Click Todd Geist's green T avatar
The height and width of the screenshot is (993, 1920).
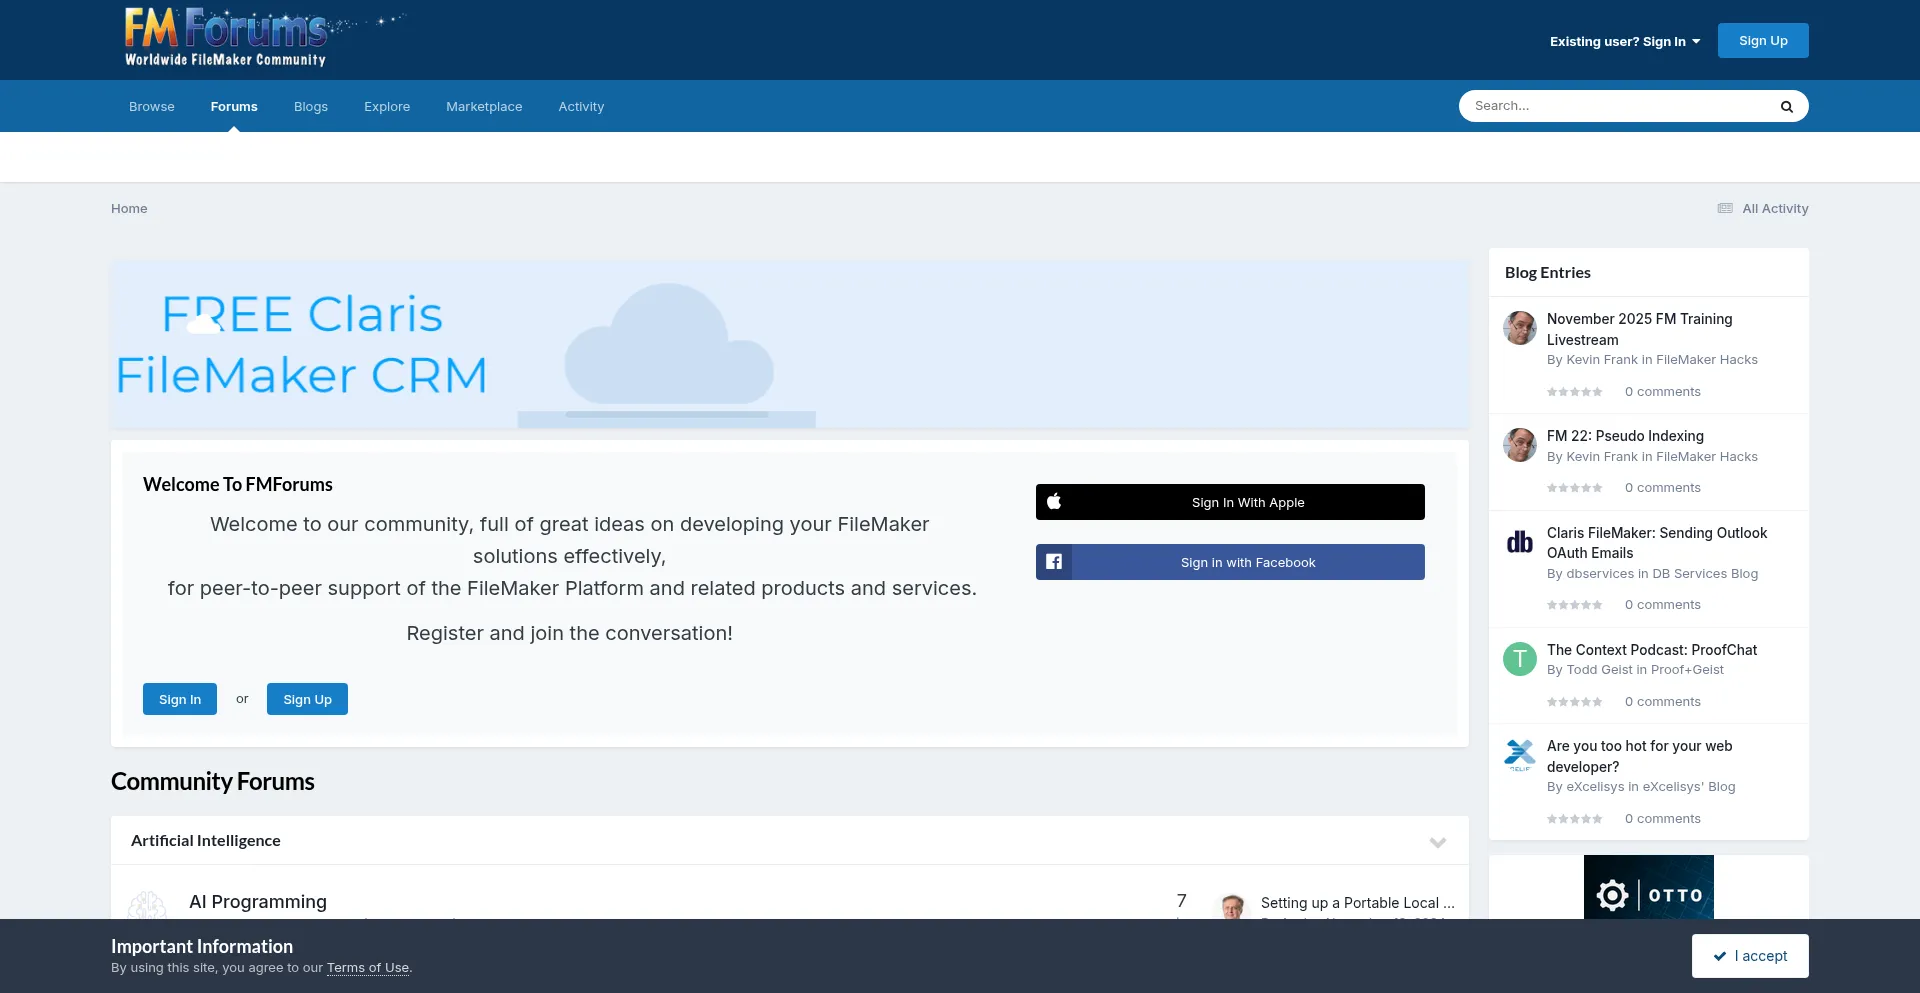1519,659
